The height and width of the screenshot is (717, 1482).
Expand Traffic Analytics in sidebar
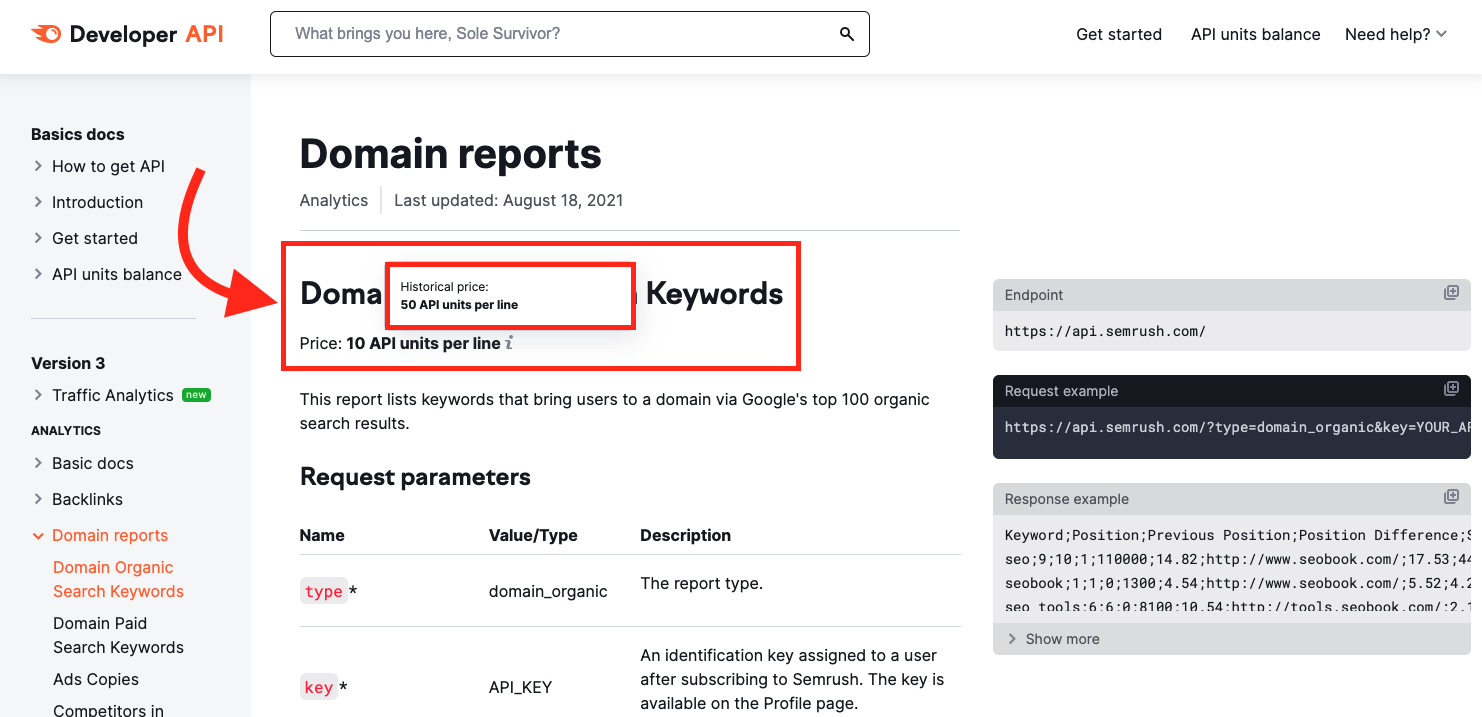tap(112, 395)
